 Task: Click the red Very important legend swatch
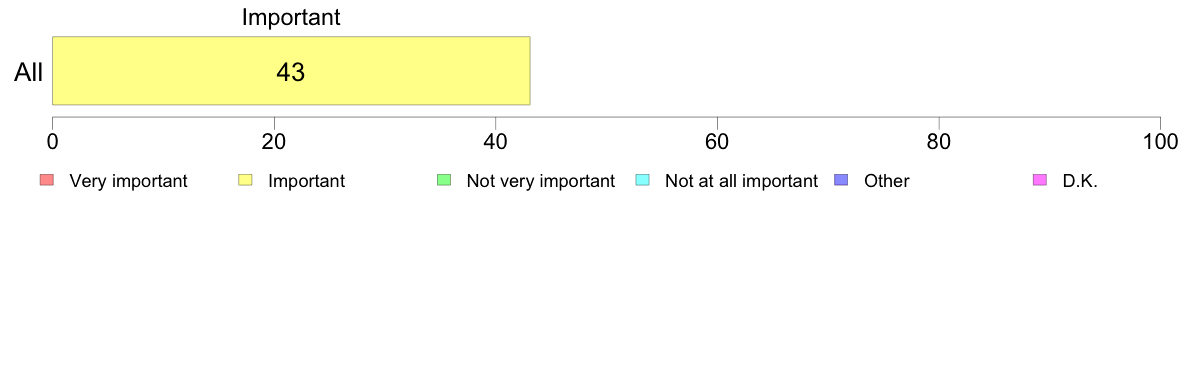click(46, 180)
